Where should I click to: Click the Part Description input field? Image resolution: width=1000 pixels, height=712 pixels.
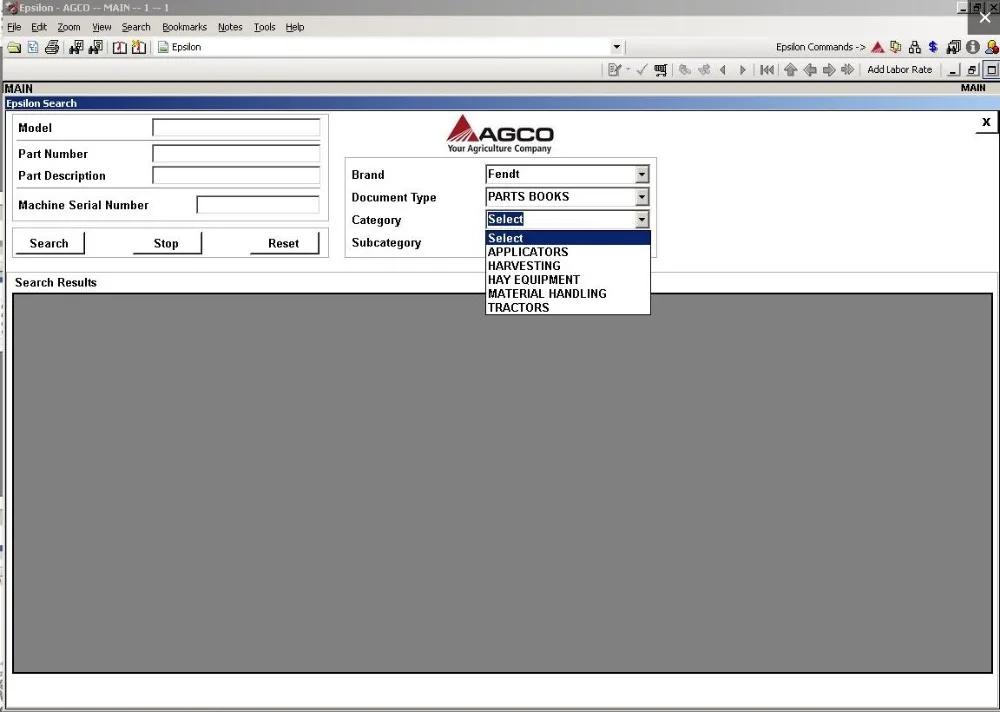(x=236, y=175)
